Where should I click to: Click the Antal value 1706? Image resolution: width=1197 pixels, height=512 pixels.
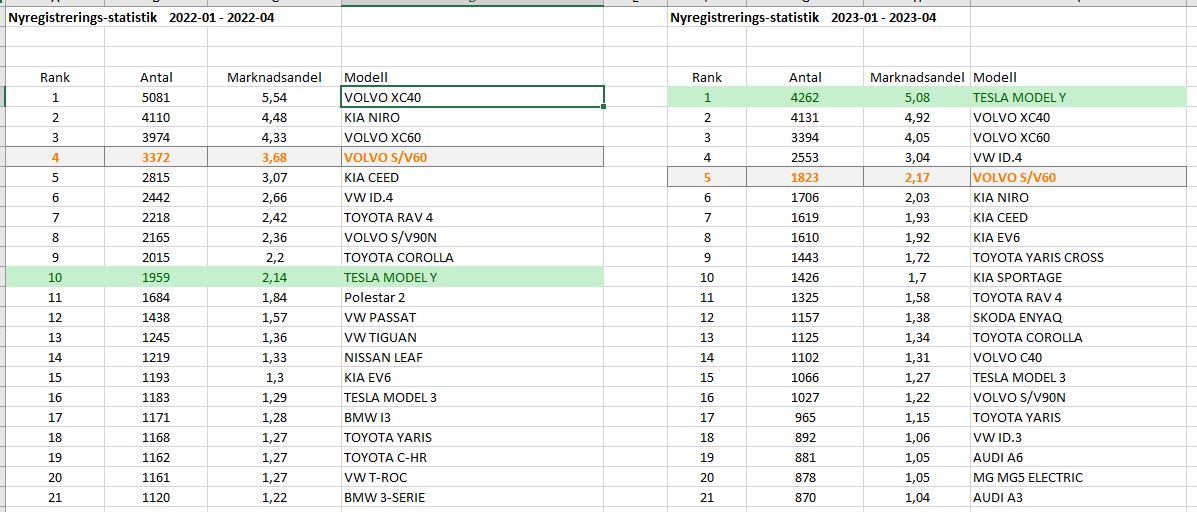(805, 198)
